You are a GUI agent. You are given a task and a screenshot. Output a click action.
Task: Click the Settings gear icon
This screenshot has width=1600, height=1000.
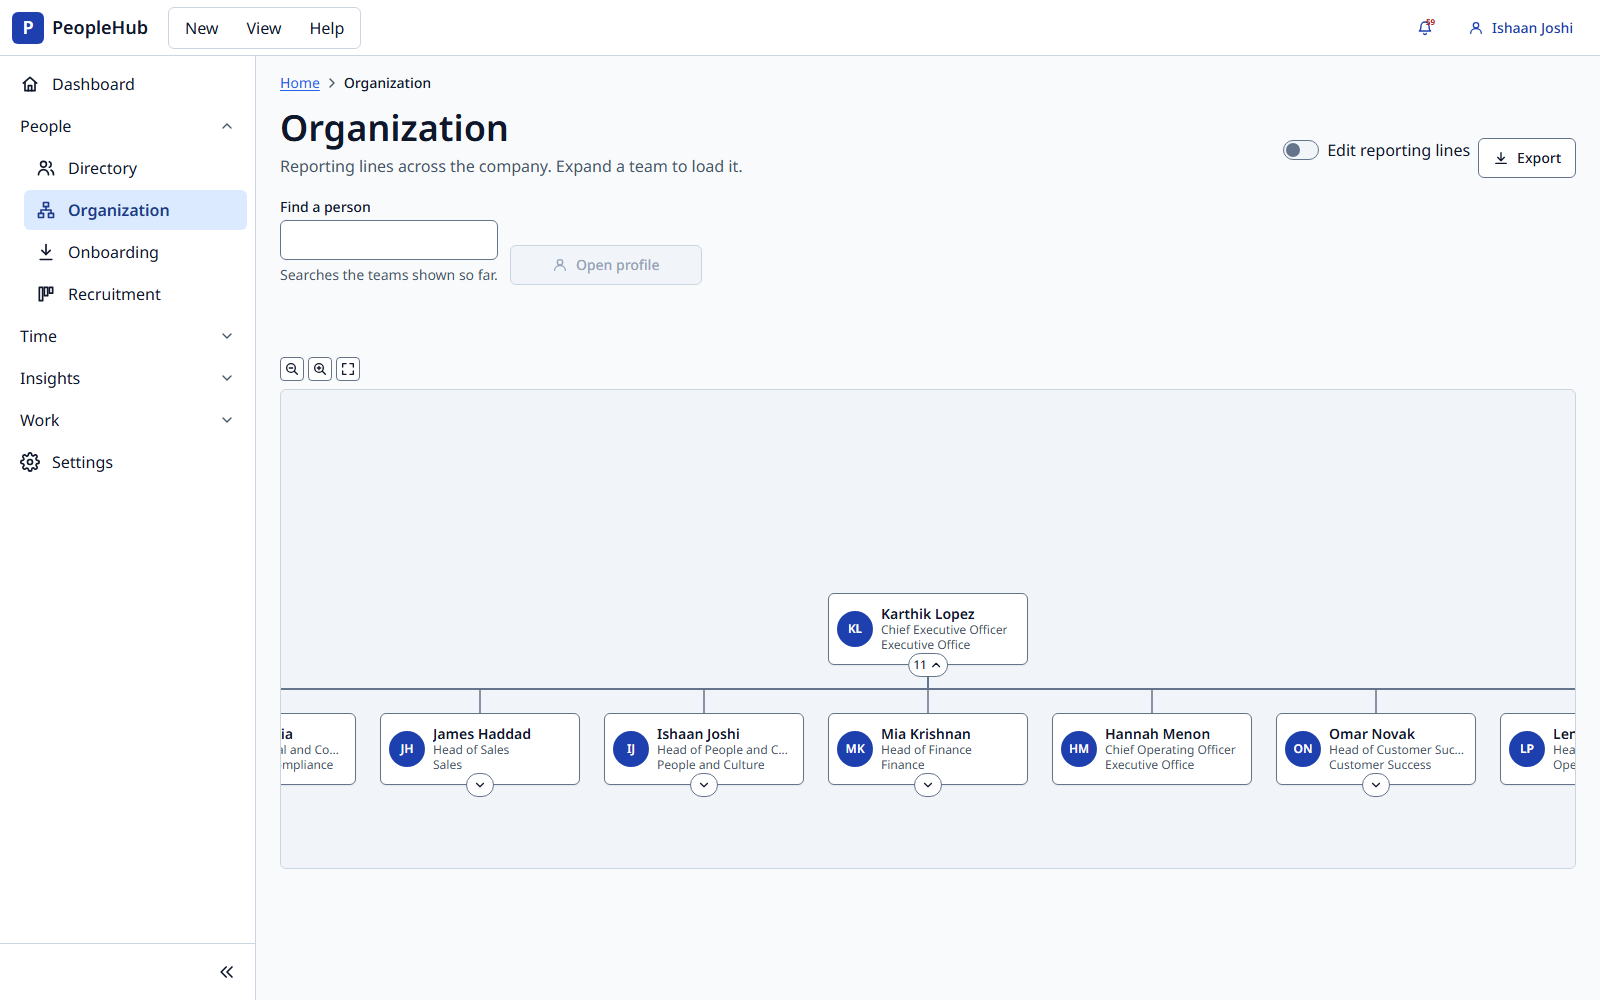(30, 462)
